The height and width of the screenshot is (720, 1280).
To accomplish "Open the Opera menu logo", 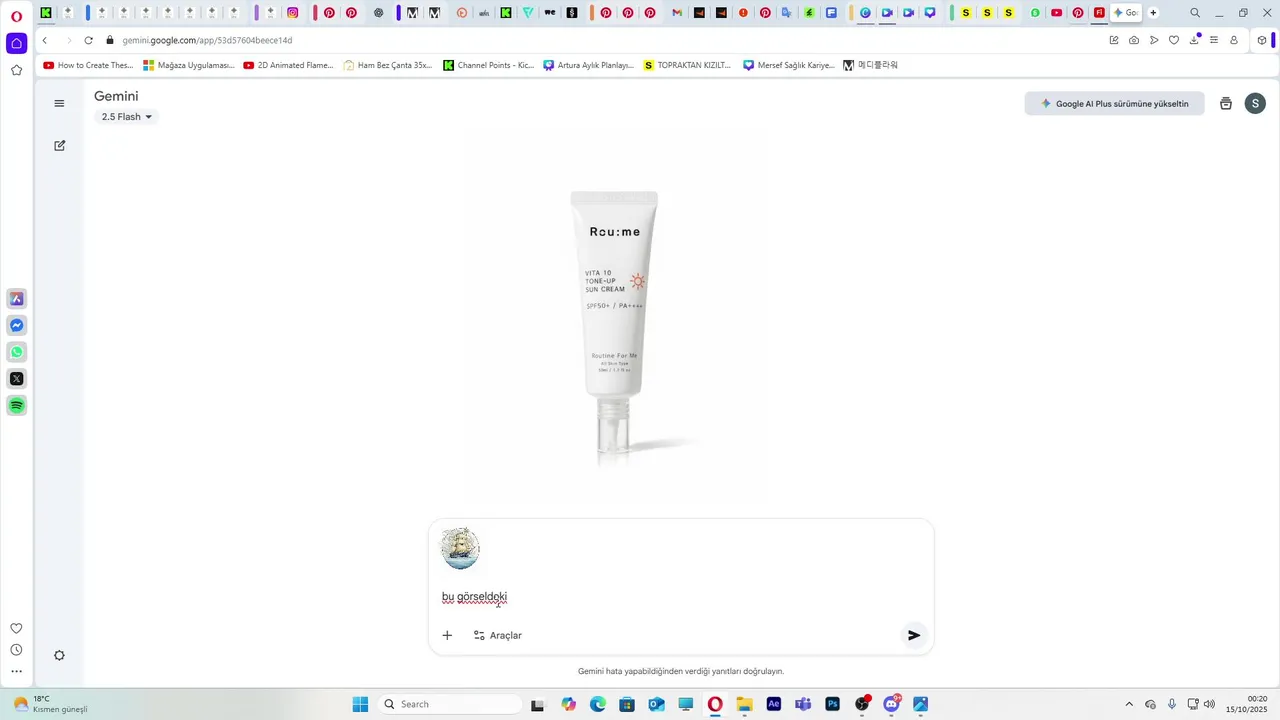I will 16,14.
